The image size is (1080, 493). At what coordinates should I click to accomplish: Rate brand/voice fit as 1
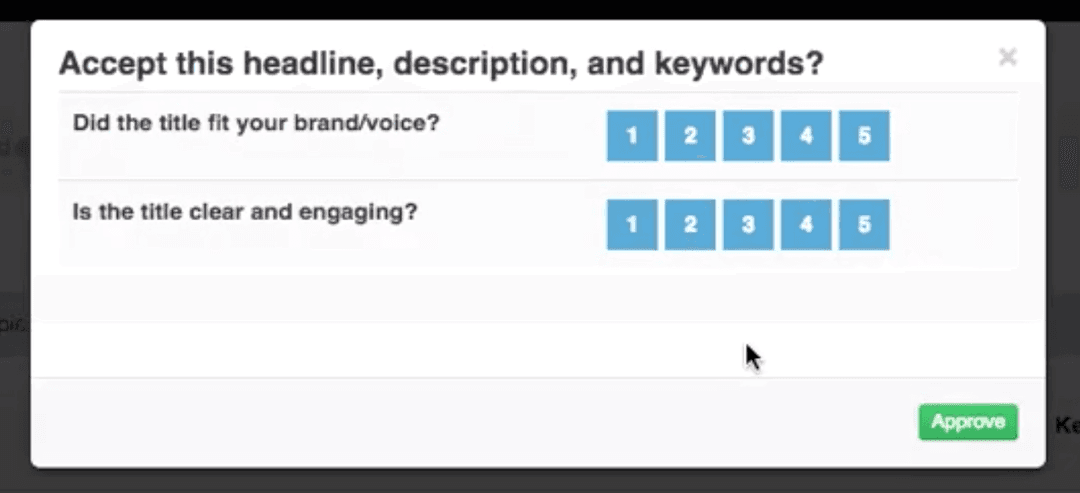632,136
